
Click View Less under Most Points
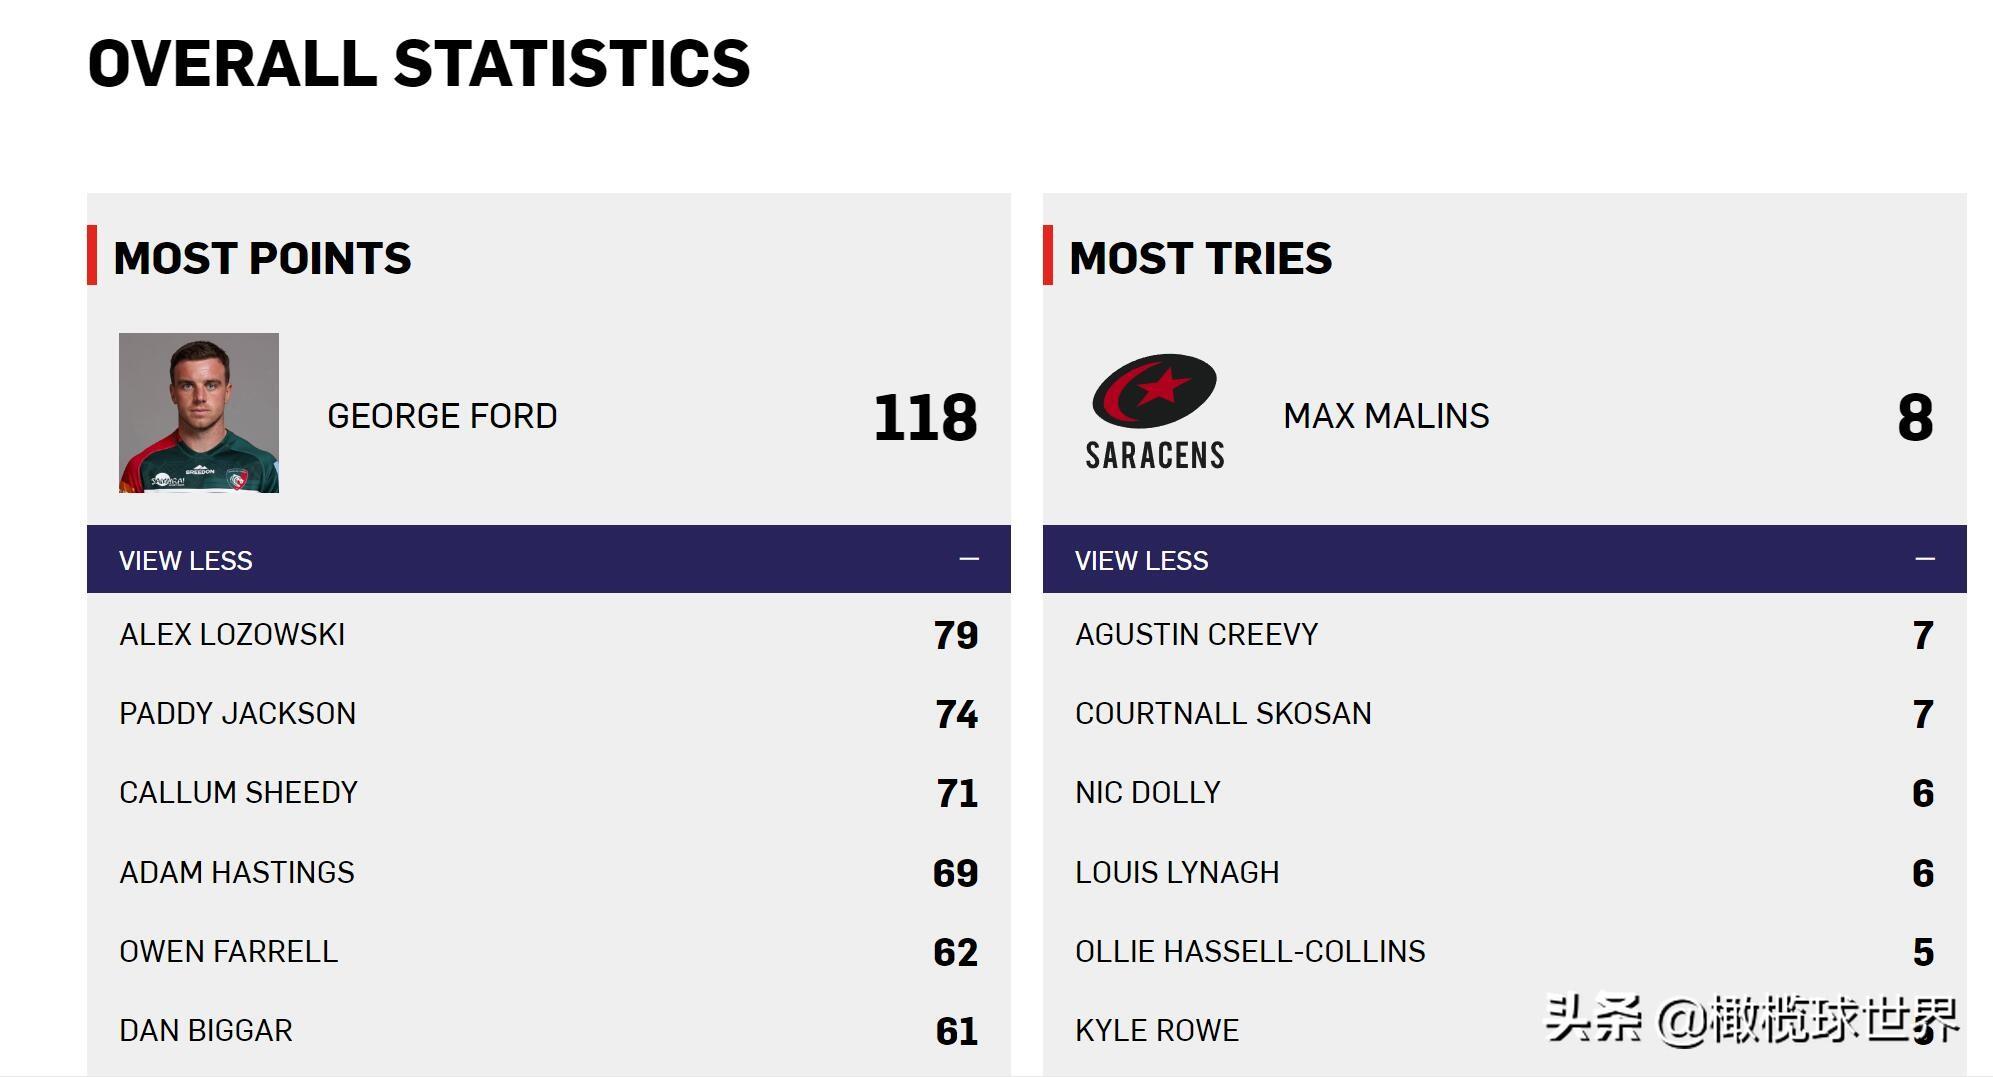click(186, 560)
